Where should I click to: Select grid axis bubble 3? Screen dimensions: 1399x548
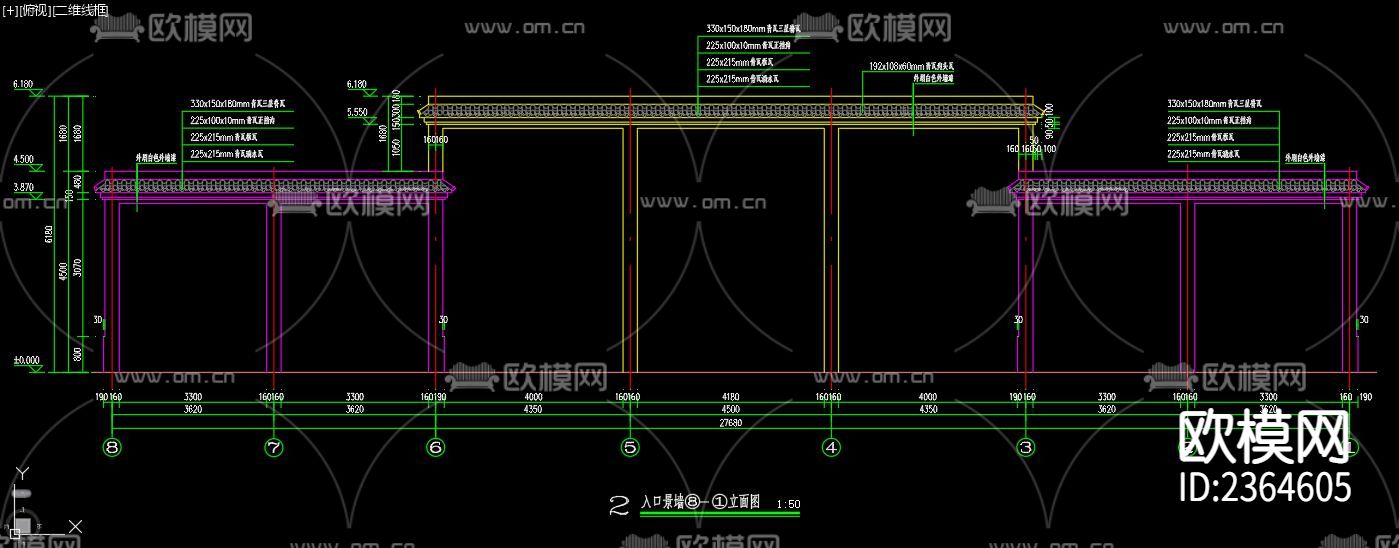click(x=1025, y=447)
